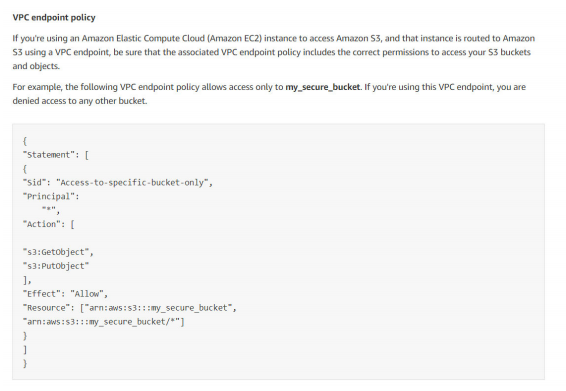Click the paragraph starting "For example"

click(x=269, y=94)
